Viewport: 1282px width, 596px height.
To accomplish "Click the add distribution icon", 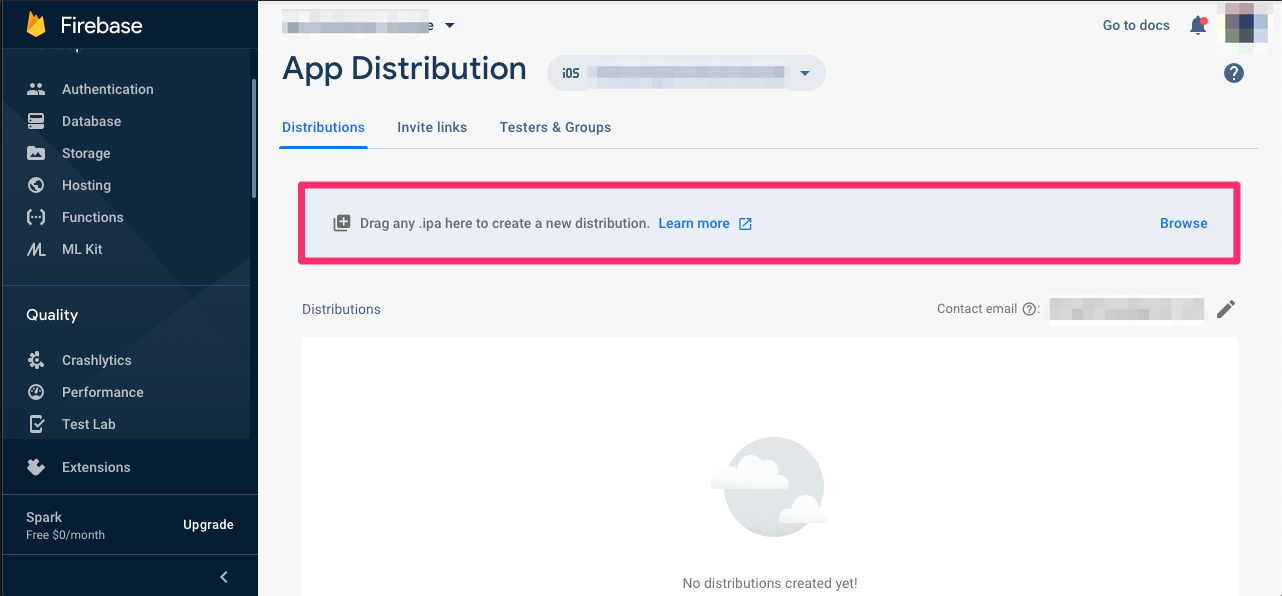I will coord(342,223).
